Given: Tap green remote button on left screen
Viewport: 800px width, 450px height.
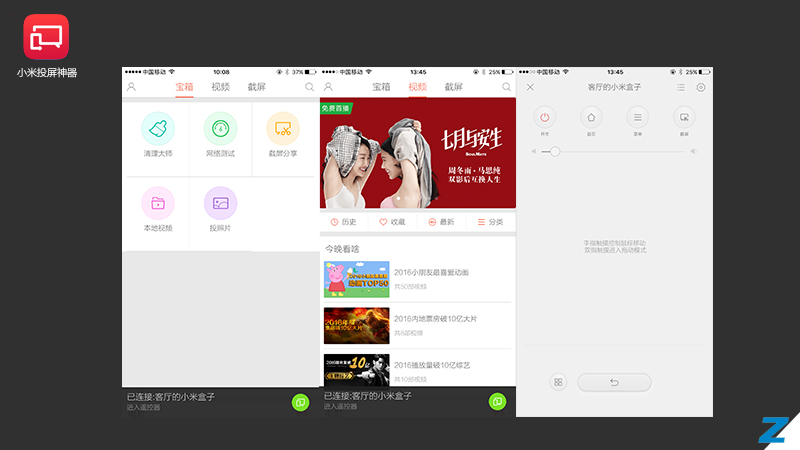Looking at the screenshot, I should [x=301, y=402].
